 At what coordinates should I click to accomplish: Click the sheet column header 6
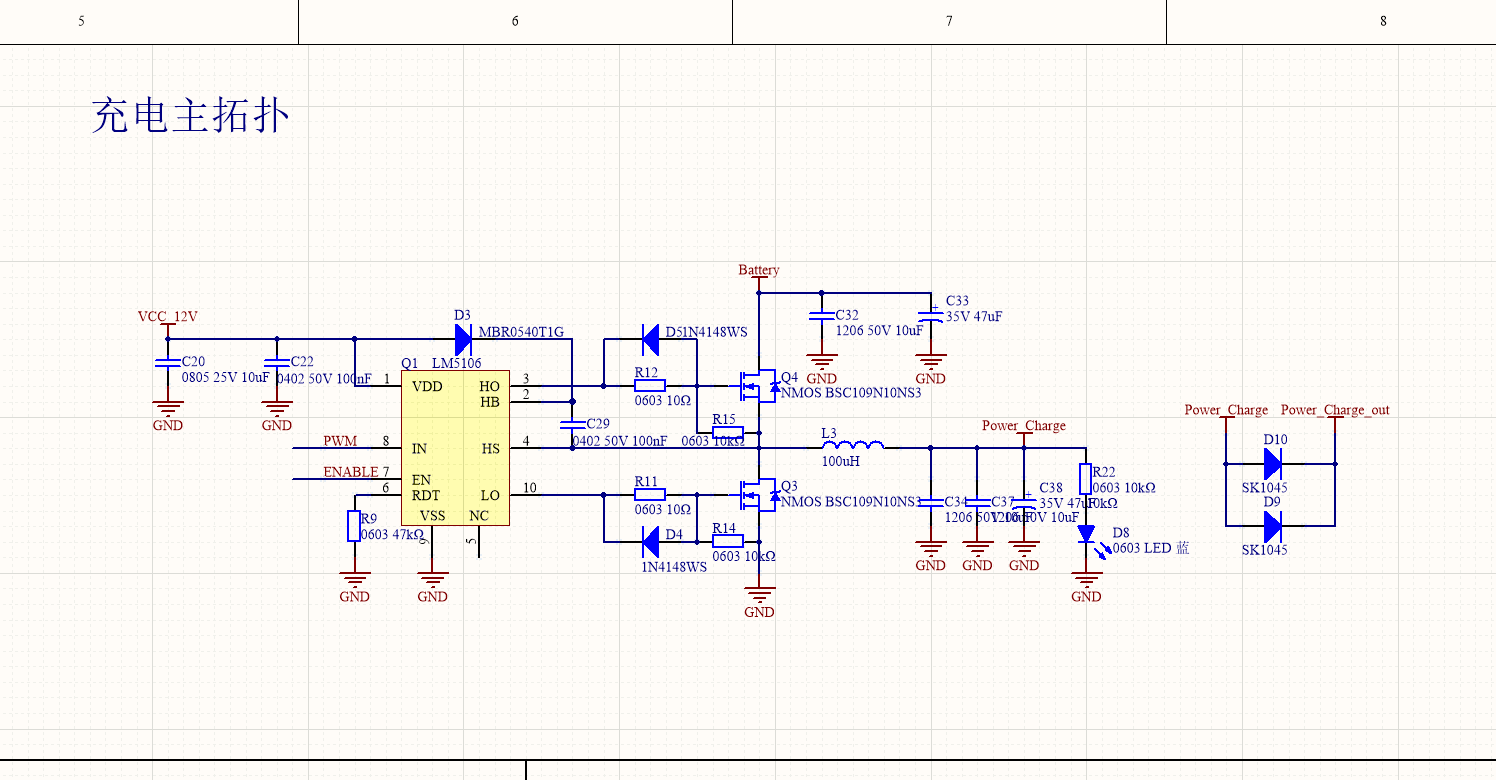[x=515, y=21]
